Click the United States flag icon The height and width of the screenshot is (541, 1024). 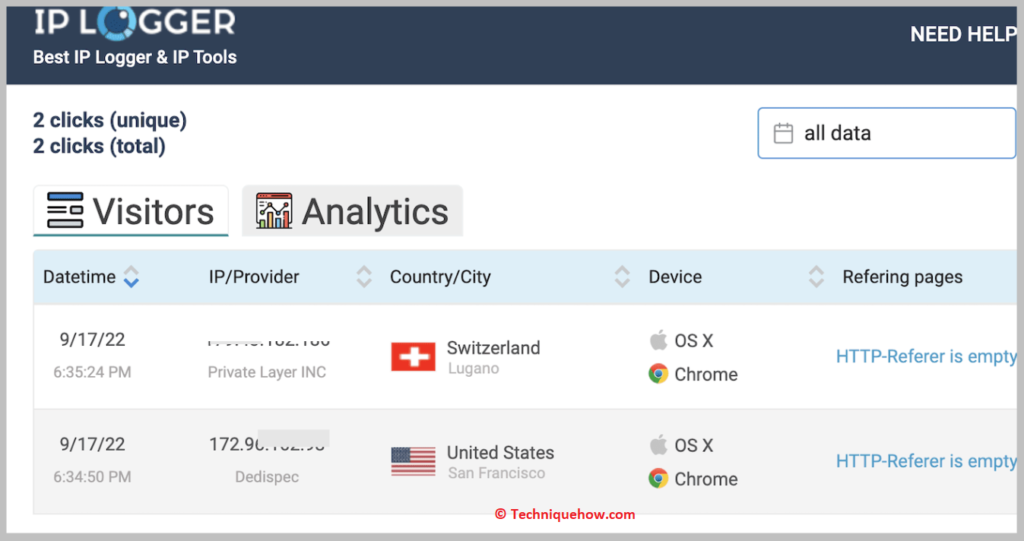[x=413, y=461]
